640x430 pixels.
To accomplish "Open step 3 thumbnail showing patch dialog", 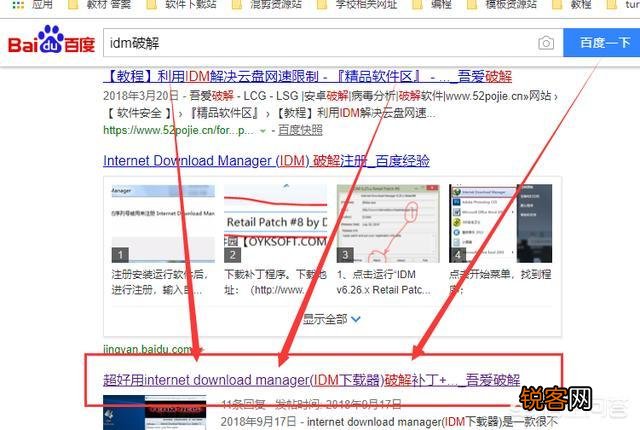I will pyautogui.click(x=388, y=224).
